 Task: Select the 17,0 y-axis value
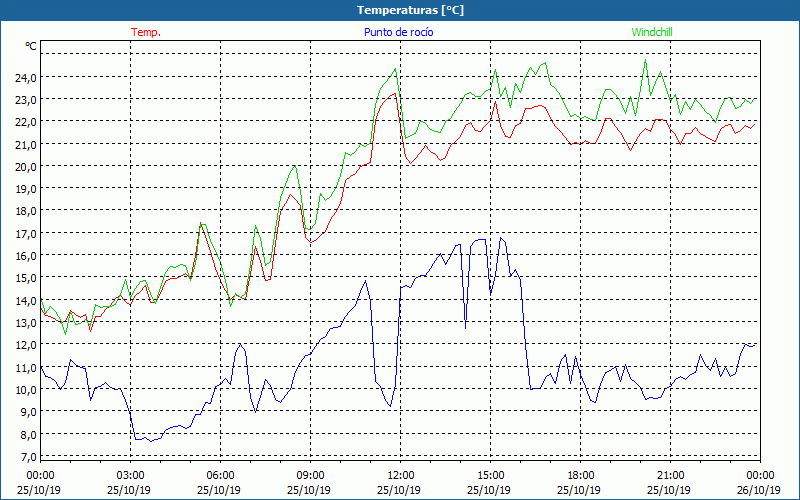pyautogui.click(x=27, y=234)
